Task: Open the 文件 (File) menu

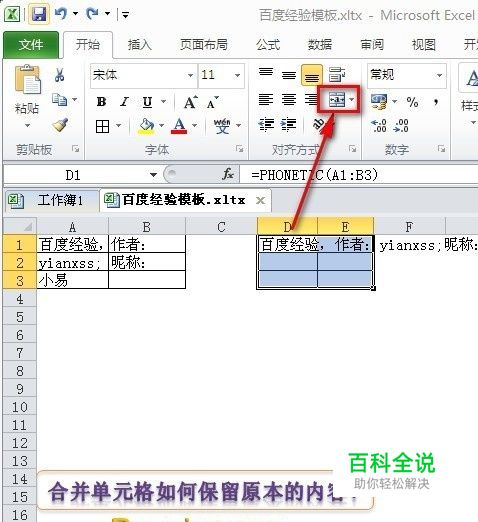Action: coord(31,45)
